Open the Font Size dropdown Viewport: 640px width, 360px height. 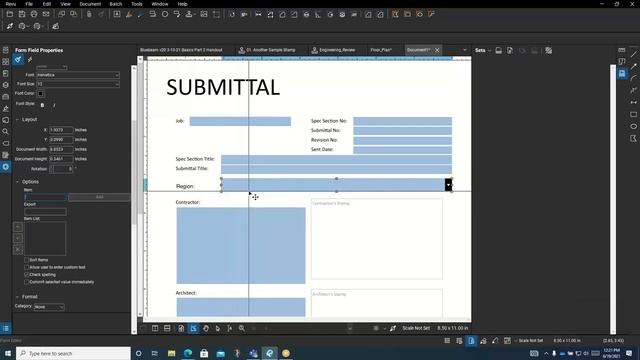point(78,84)
